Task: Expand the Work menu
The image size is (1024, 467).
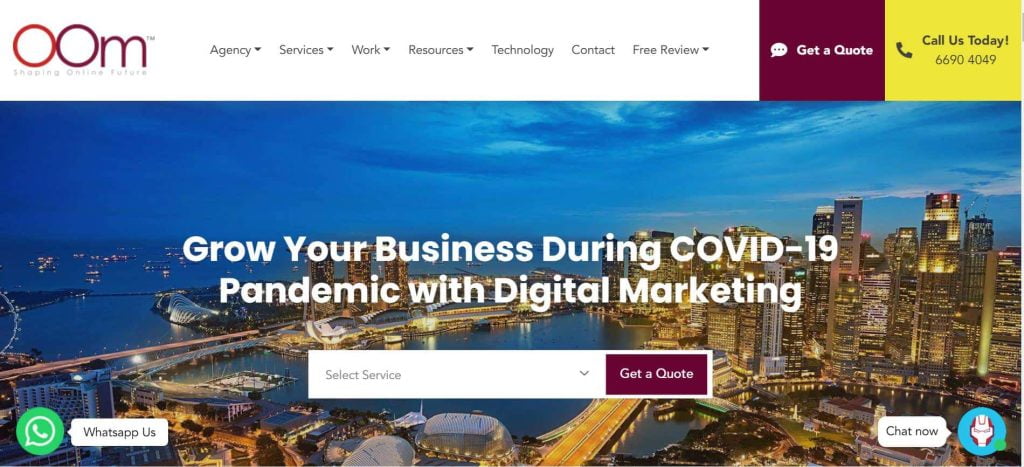Action: pyautogui.click(x=371, y=50)
